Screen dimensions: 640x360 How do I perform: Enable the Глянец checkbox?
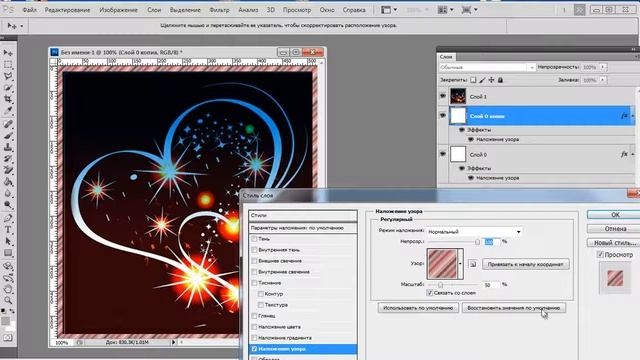254,316
